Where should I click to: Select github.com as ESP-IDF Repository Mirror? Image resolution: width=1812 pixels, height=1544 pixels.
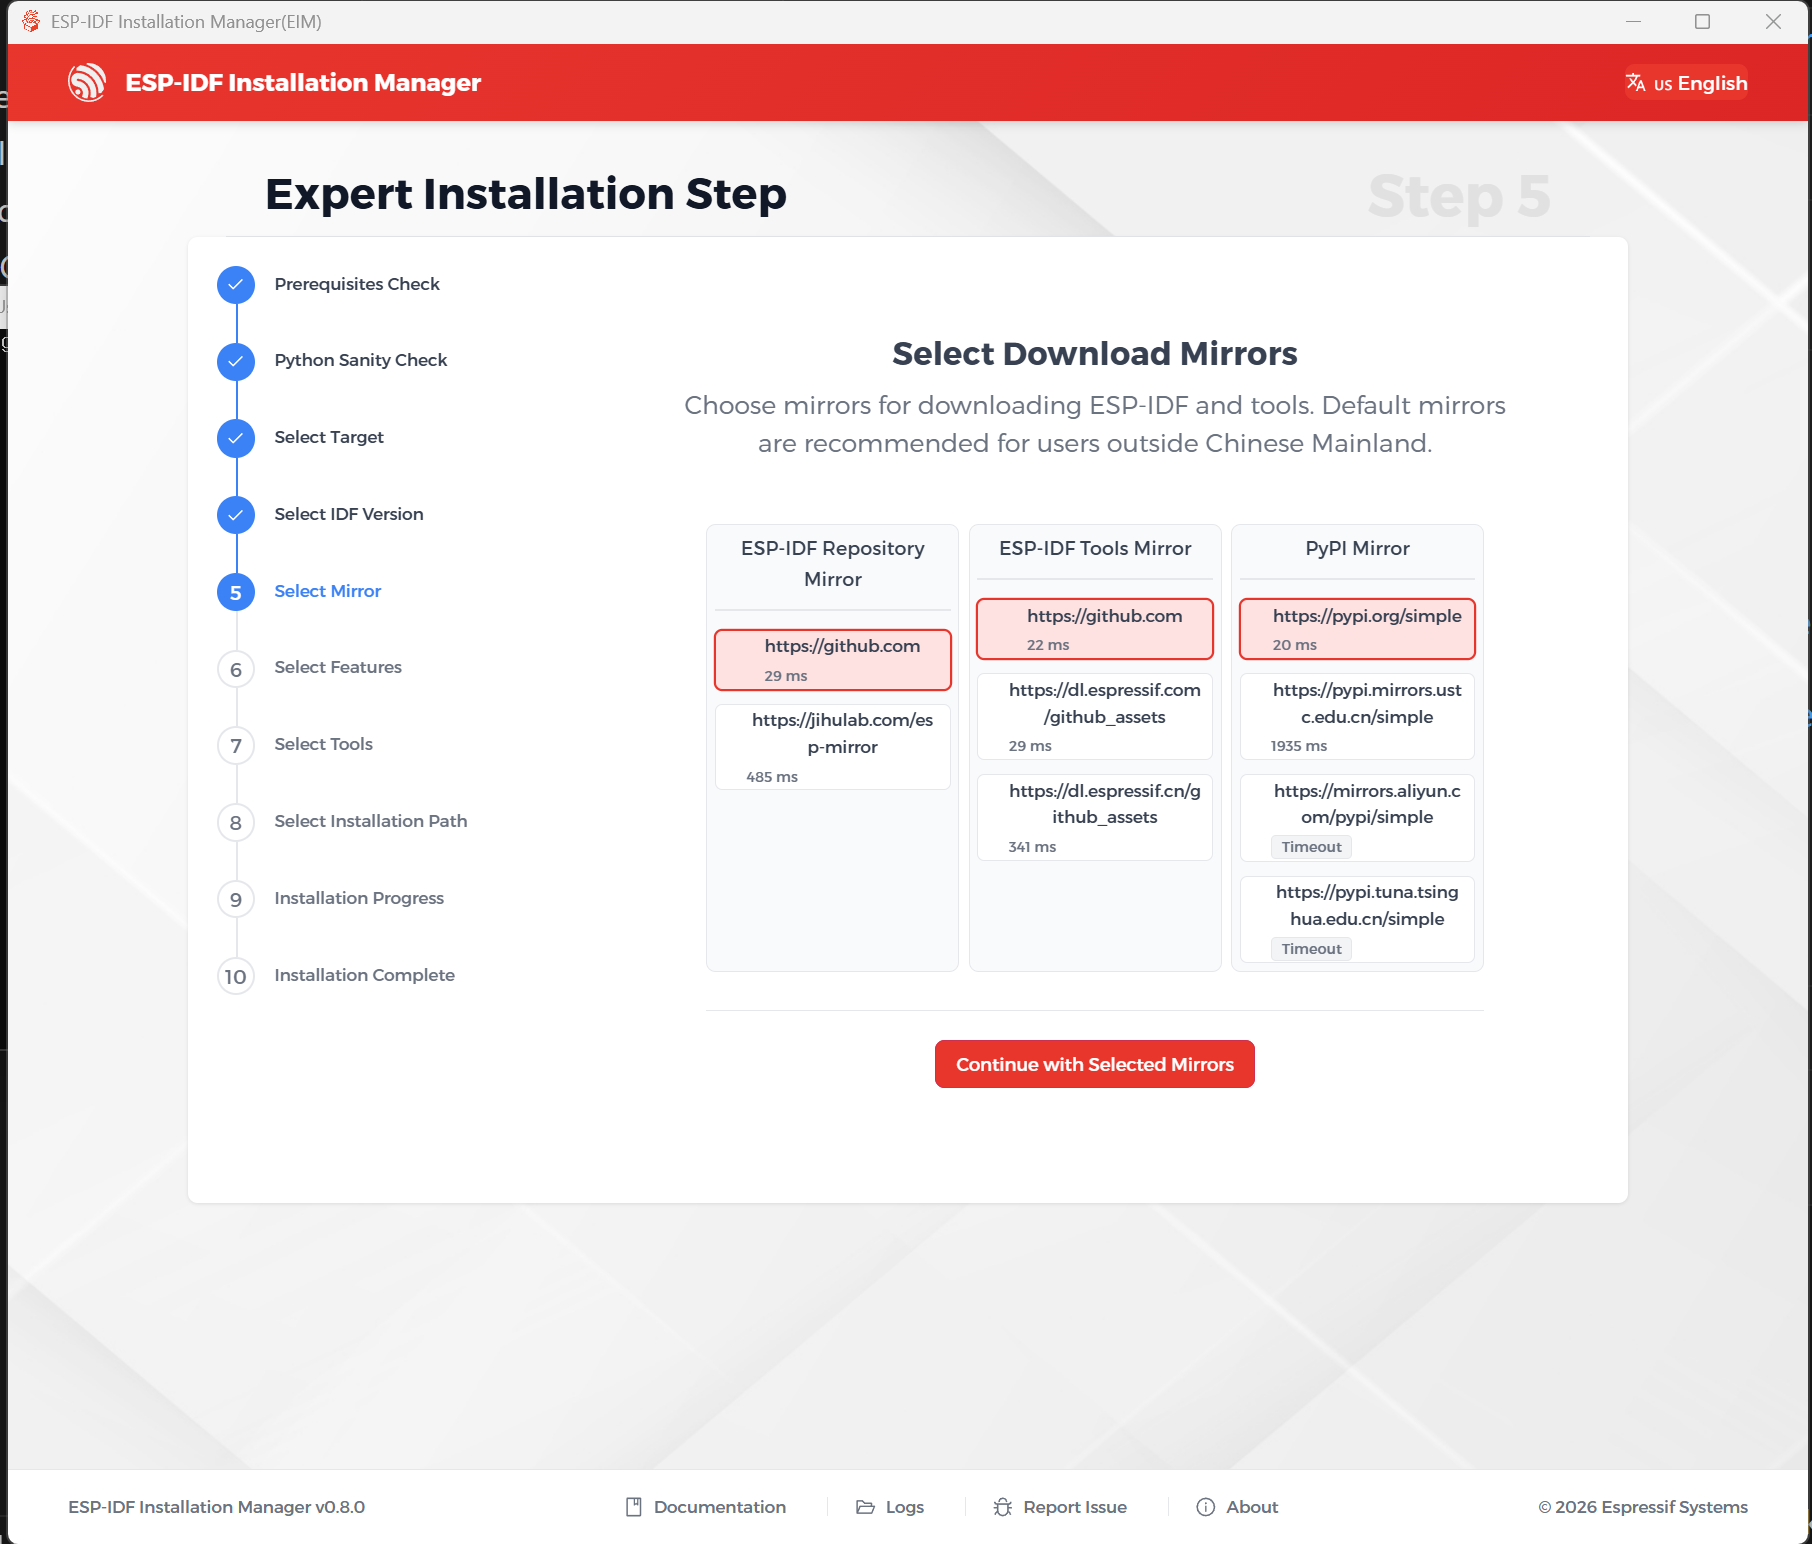pyautogui.click(x=833, y=660)
